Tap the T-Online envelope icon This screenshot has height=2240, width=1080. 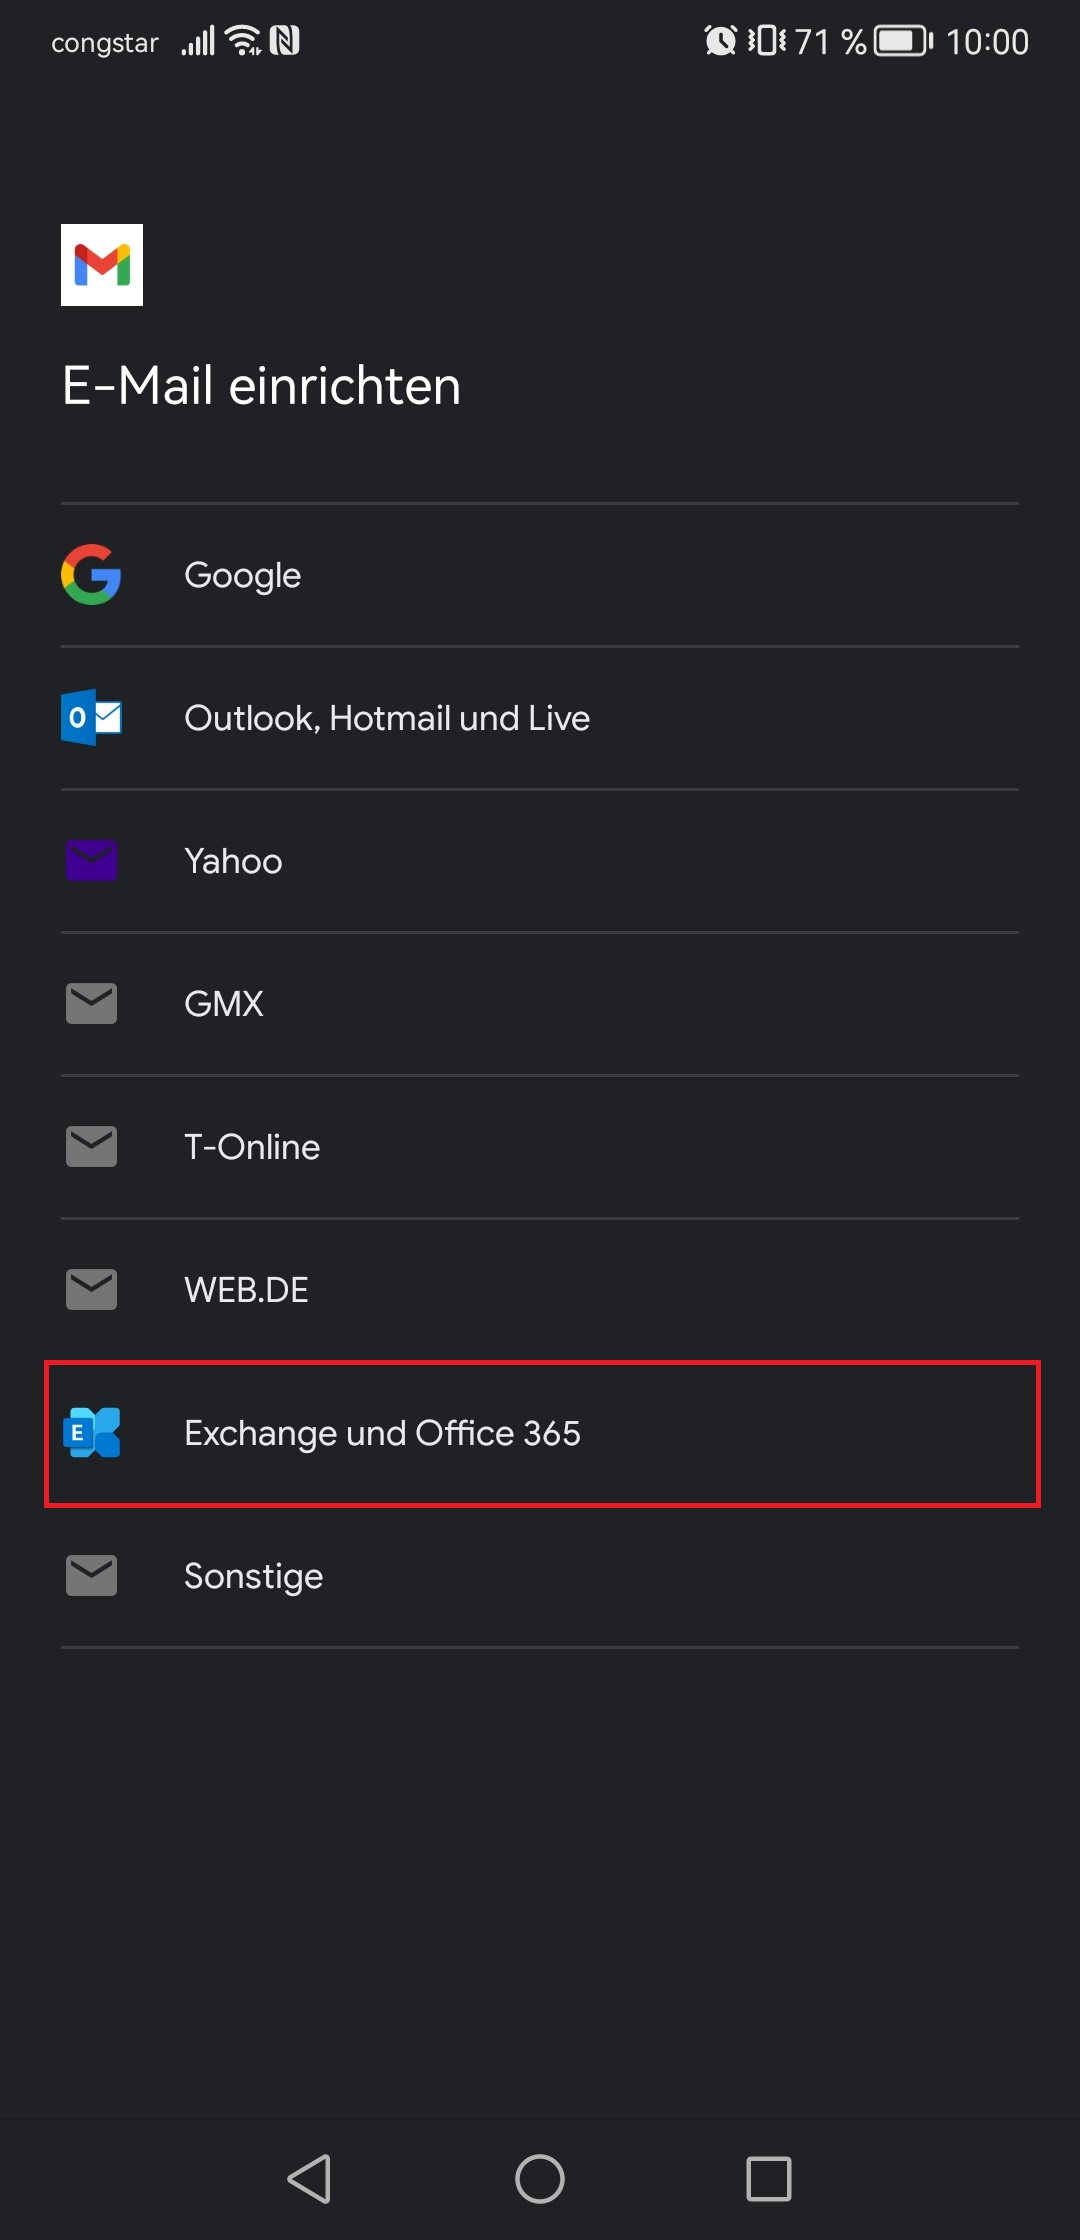click(91, 1146)
